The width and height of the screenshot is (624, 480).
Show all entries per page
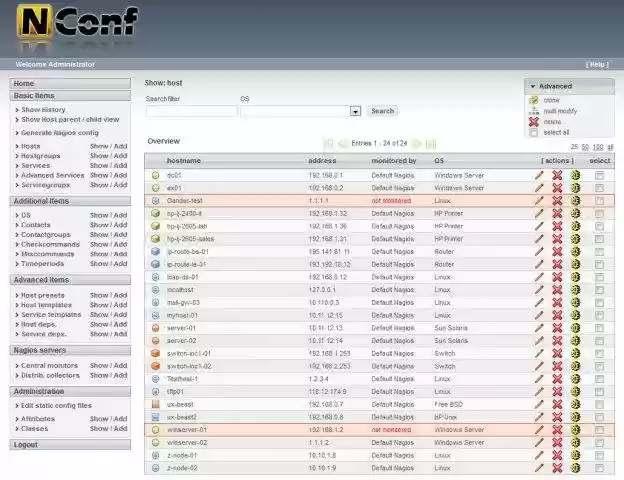610,147
